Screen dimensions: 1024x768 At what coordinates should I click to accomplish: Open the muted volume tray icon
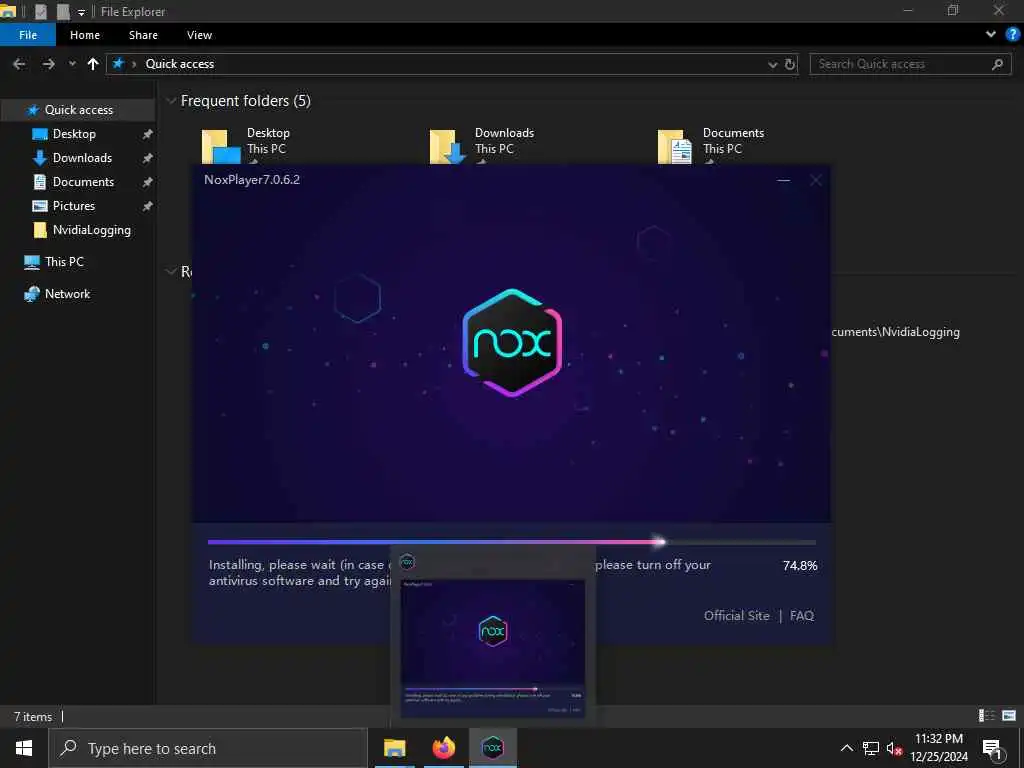[895, 748]
